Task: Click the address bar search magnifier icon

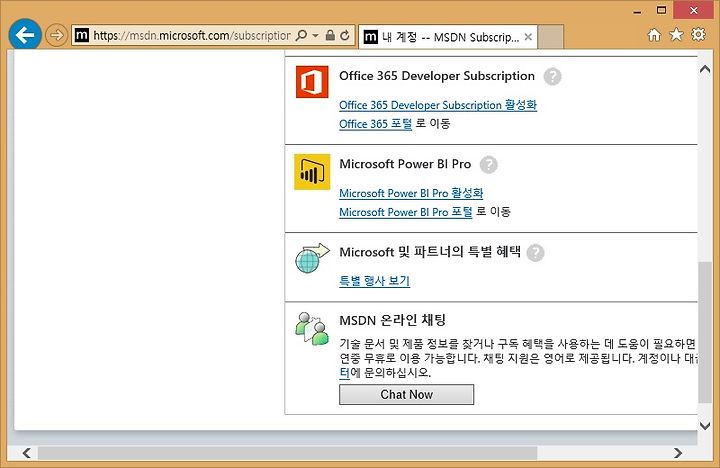Action: pyautogui.click(x=301, y=35)
